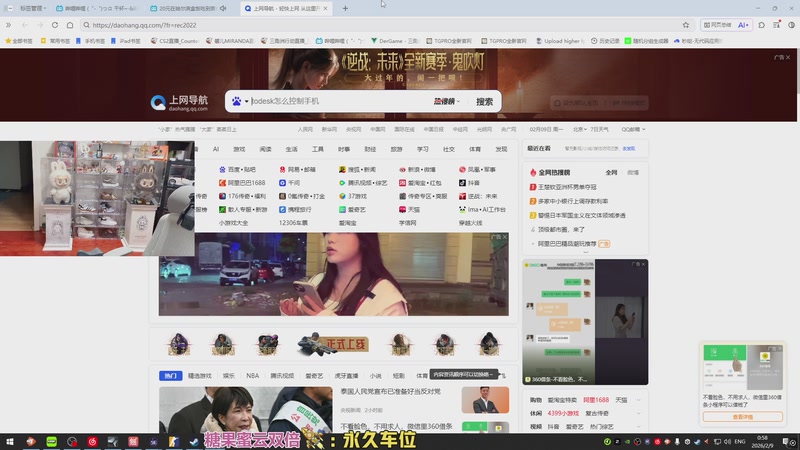Expand the hot search list chevron
The image size is (800, 450).
point(586,252)
